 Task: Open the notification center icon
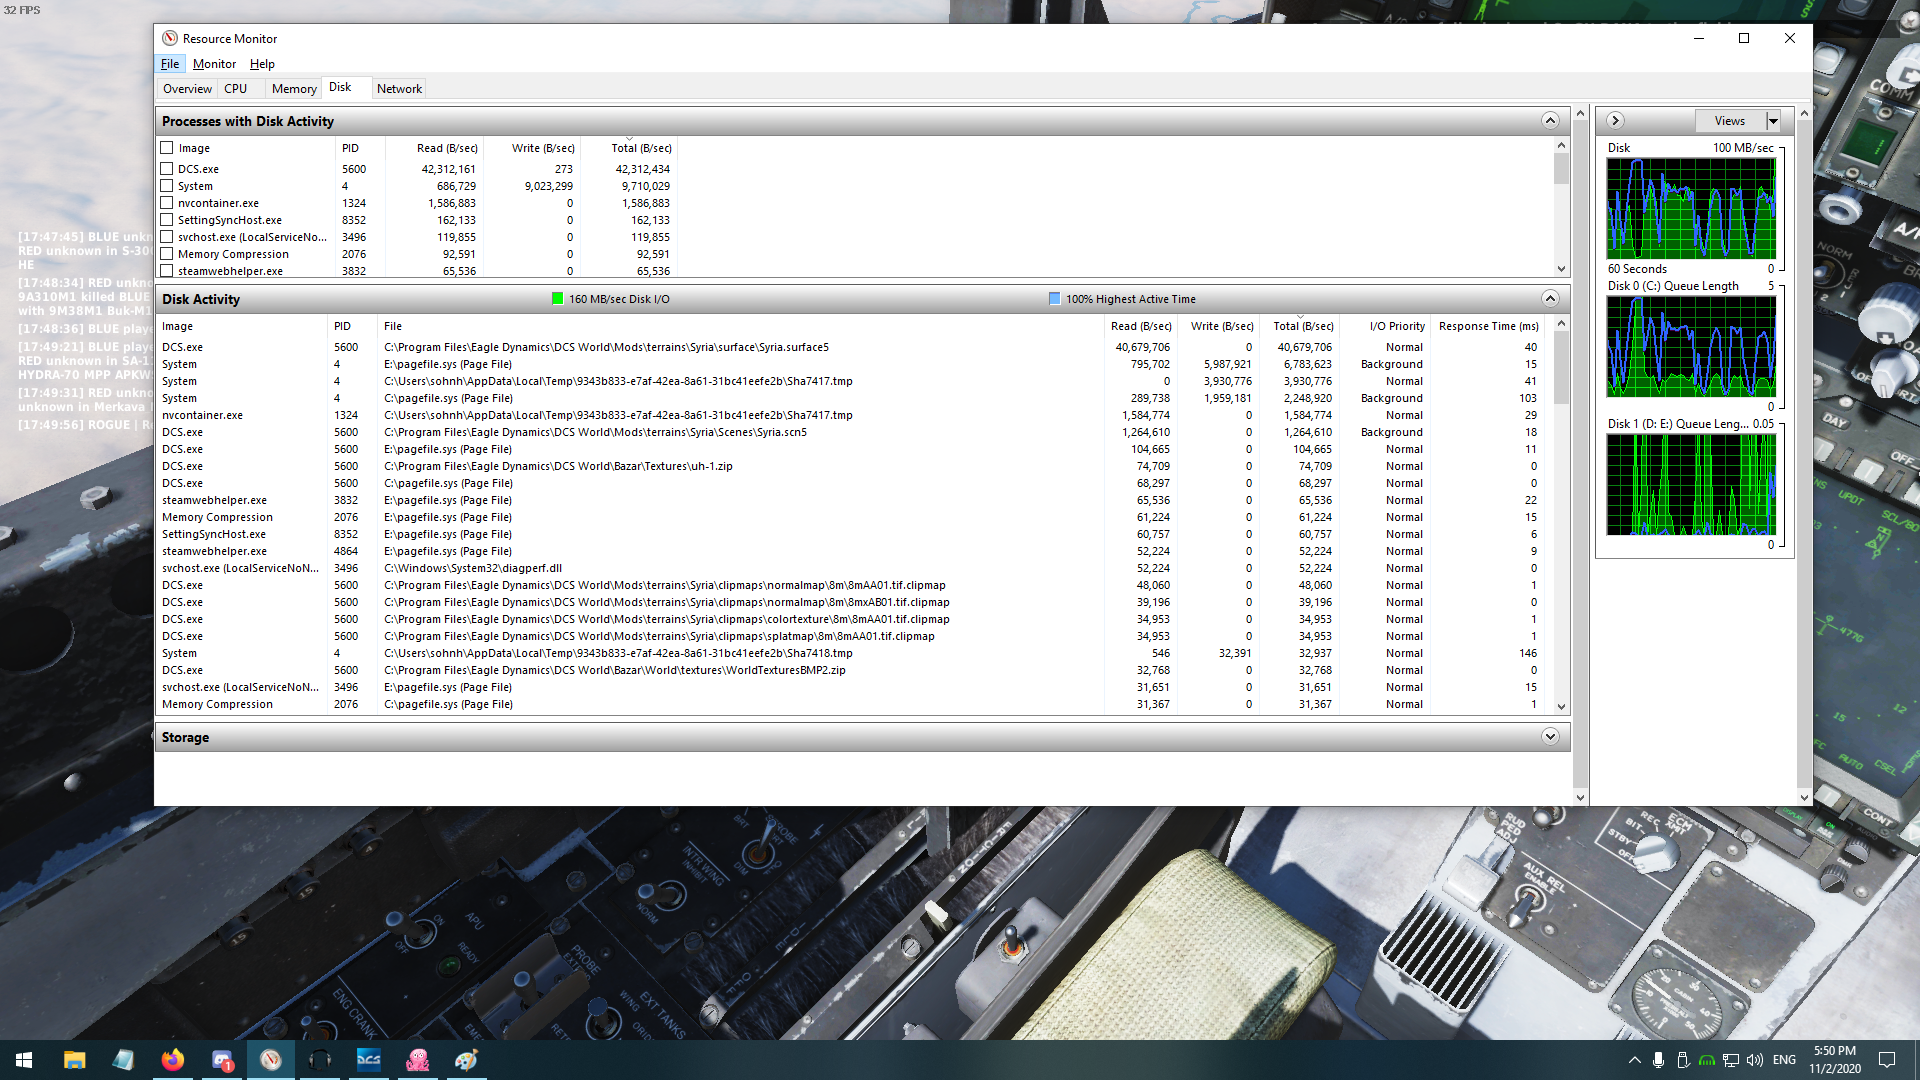pyautogui.click(x=1887, y=1060)
